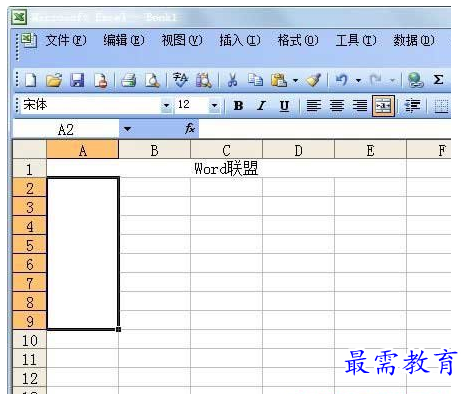
Task: Expand the Name Box dropdown arrow
Action: point(127,129)
